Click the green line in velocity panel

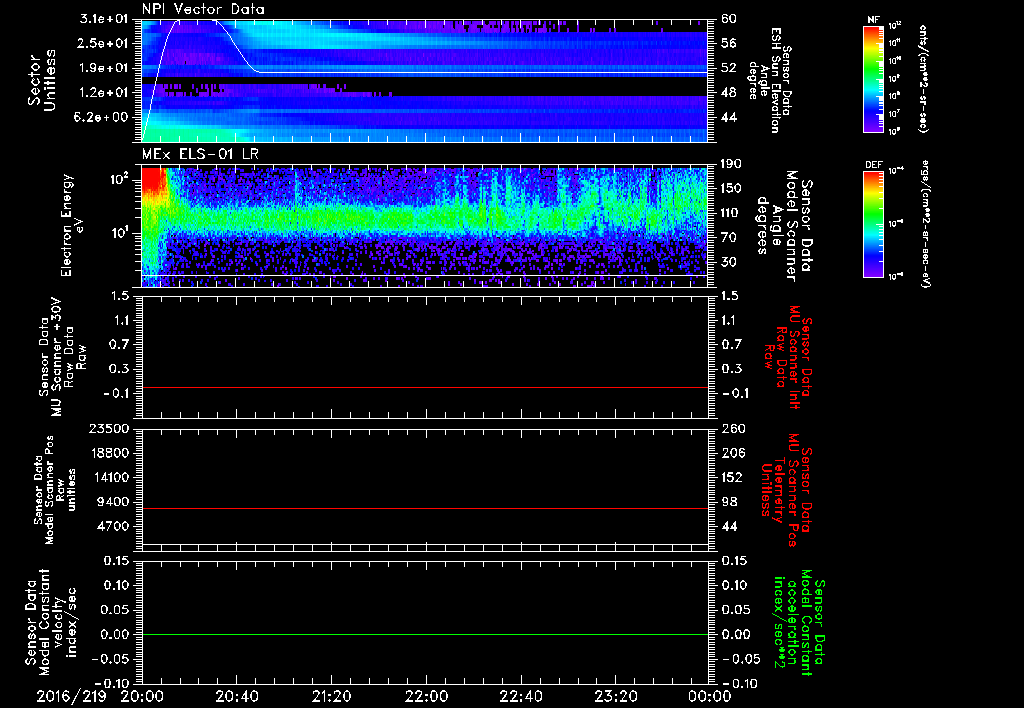point(425,634)
